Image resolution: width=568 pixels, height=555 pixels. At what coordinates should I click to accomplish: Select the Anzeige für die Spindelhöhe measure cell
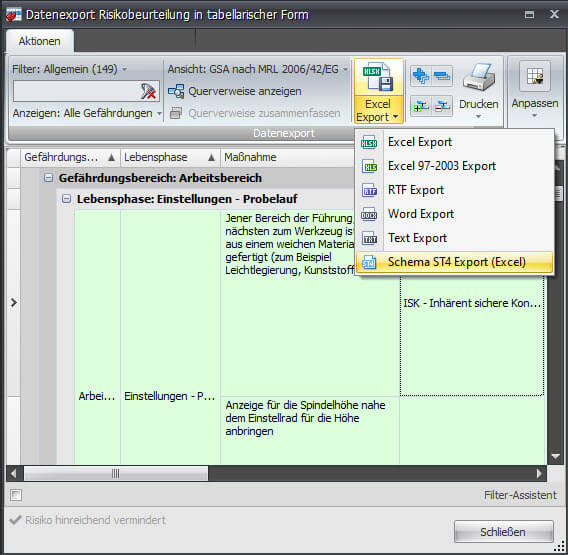pos(310,430)
